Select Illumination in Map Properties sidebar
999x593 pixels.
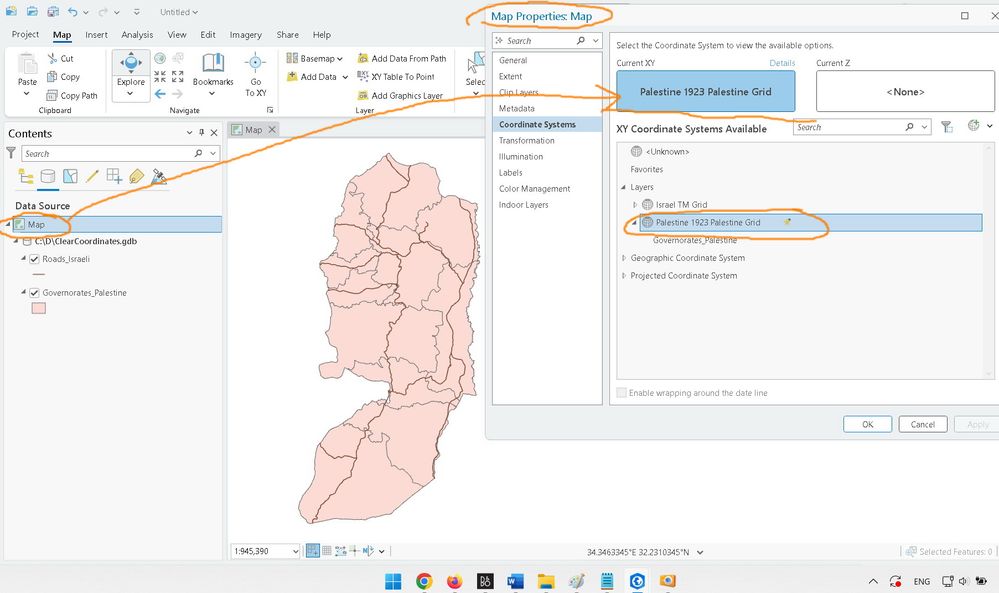click(x=521, y=157)
